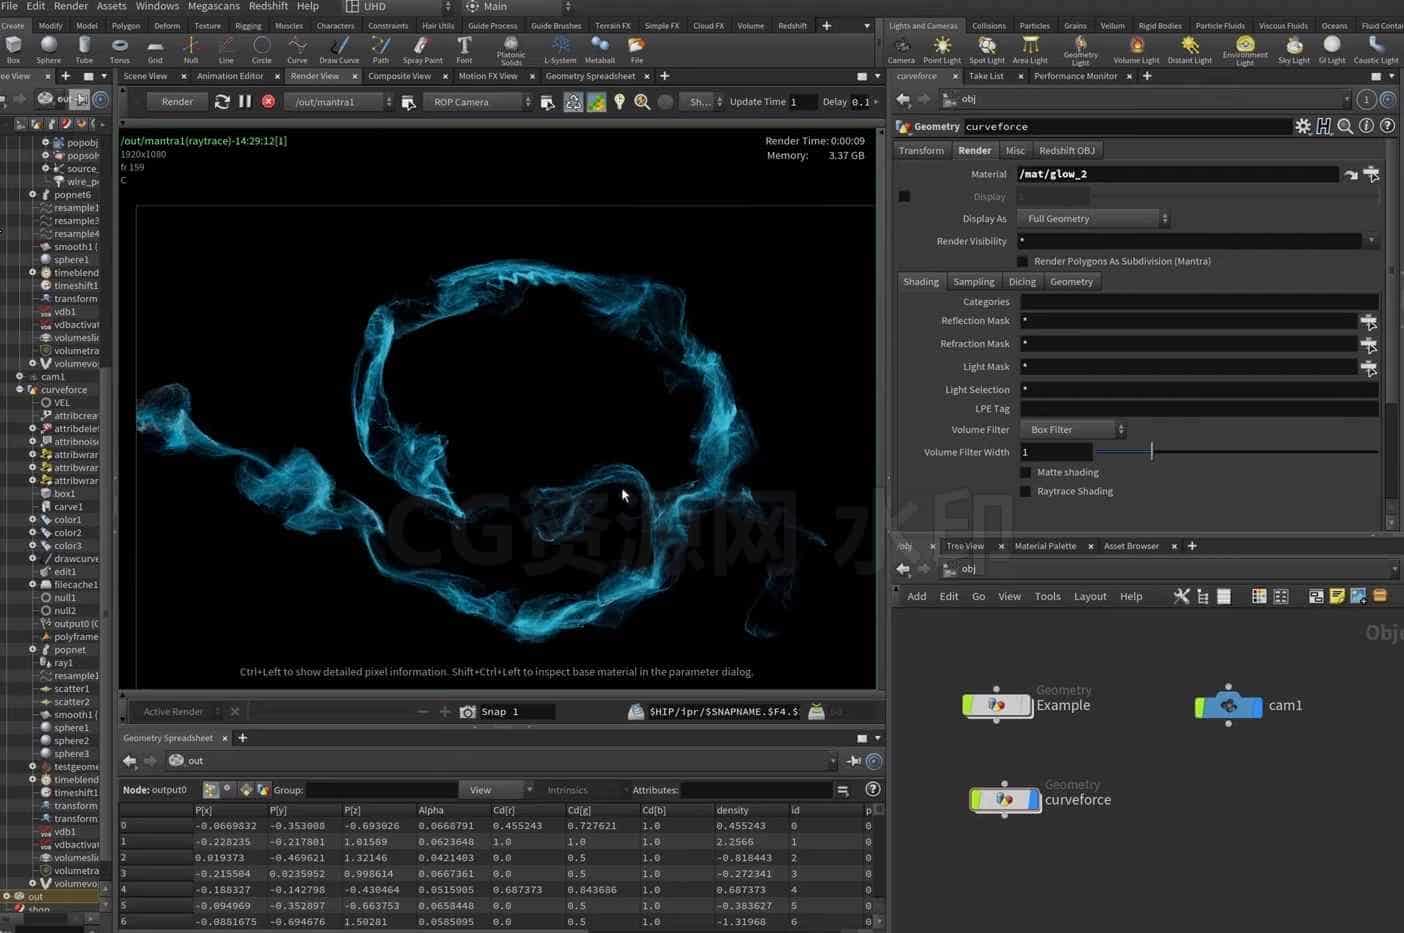Open the Tools menu in network editor

[1048, 596]
